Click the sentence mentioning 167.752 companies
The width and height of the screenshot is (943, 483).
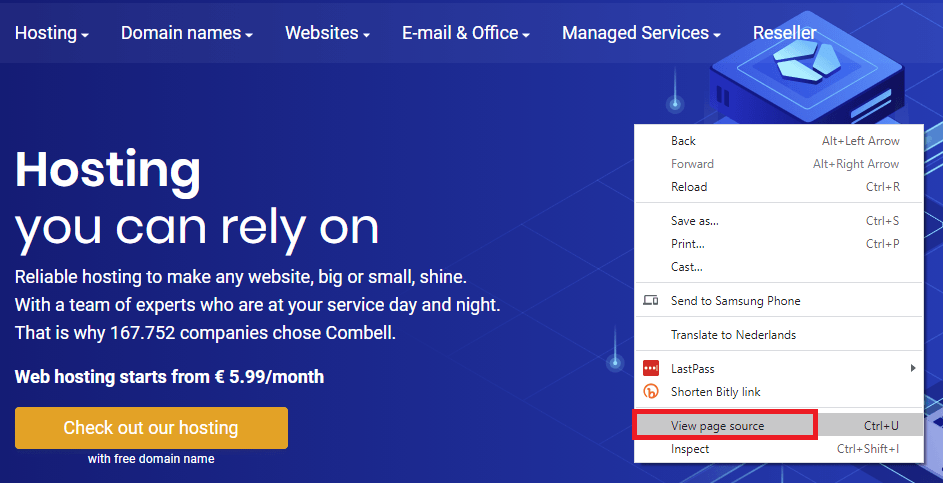click(x=205, y=333)
